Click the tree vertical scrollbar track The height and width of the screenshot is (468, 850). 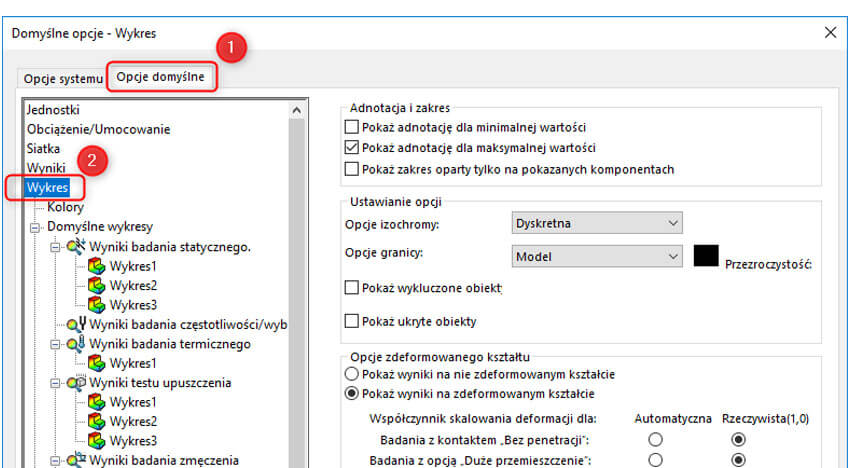pos(297,293)
